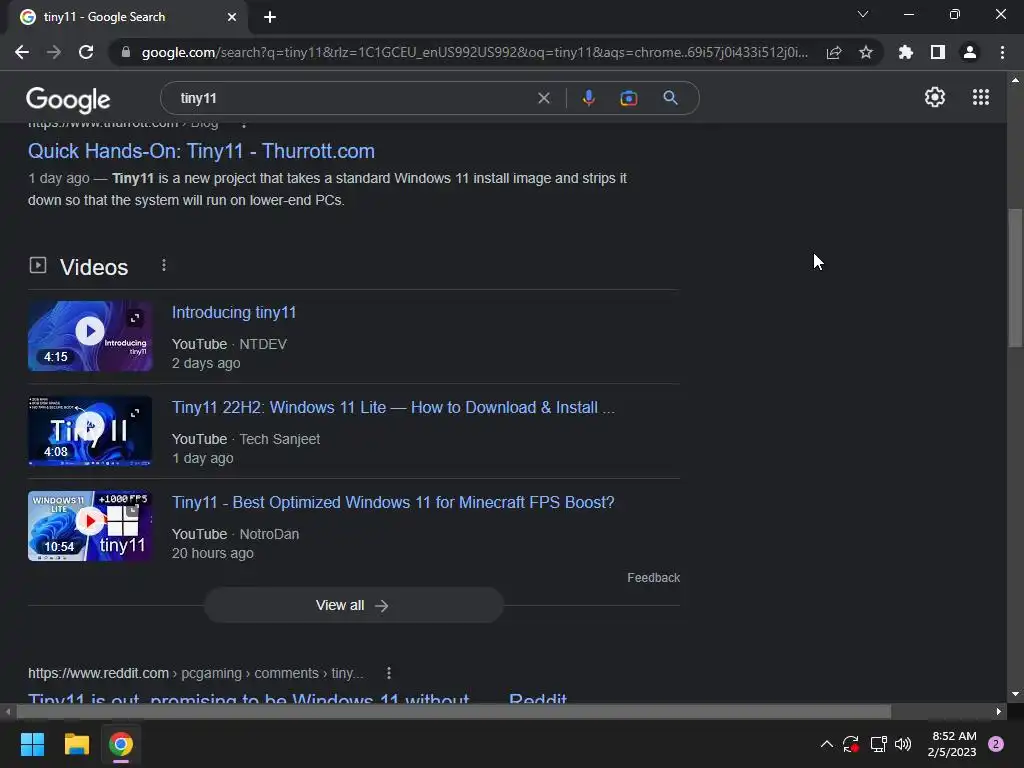Go back to the previous page
This screenshot has height=768, width=1024.
click(x=22, y=52)
